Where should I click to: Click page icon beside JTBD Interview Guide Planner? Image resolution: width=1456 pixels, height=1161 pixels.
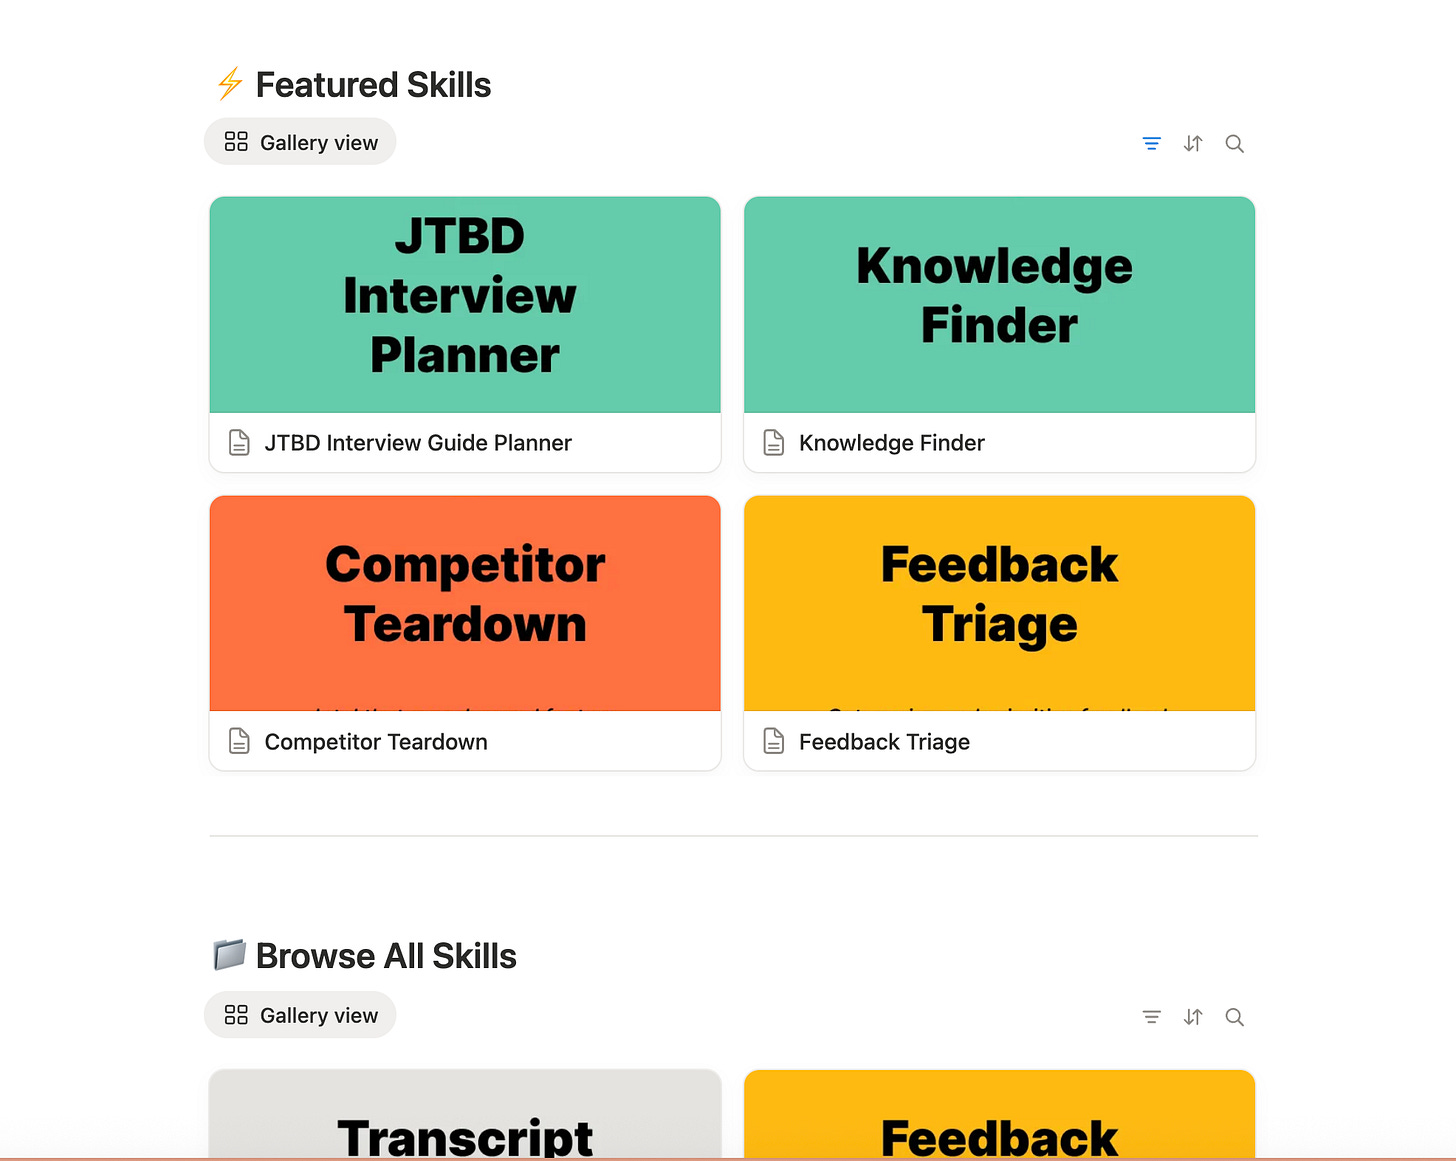(239, 442)
